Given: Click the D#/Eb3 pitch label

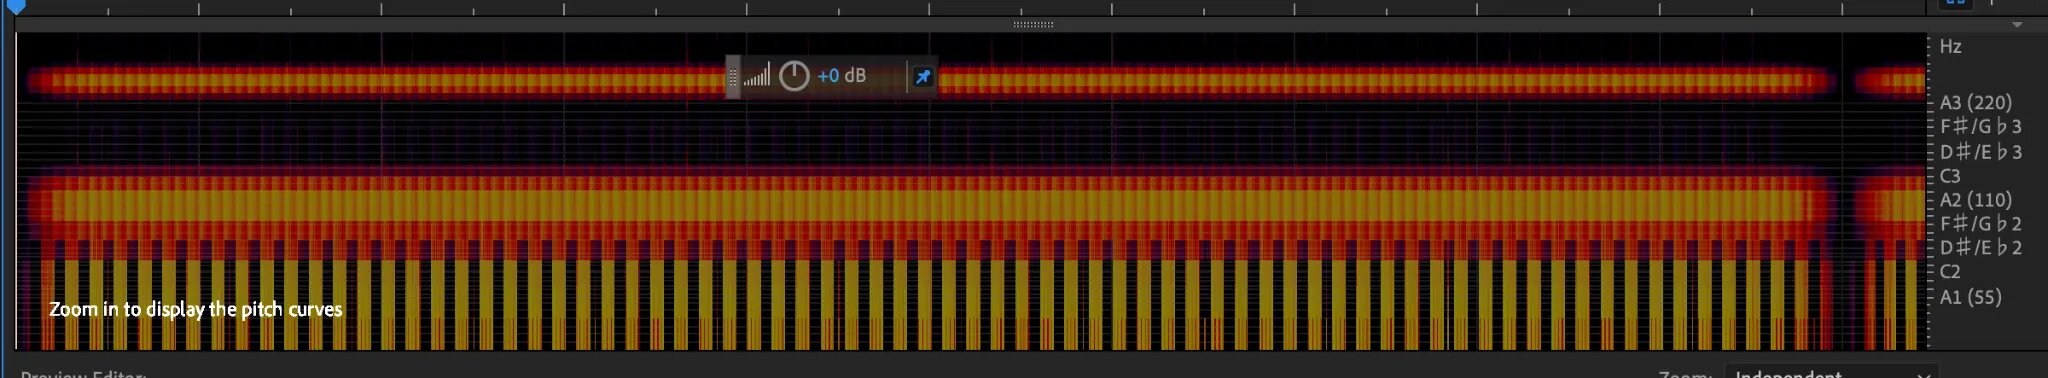Looking at the screenshot, I should point(1981,152).
